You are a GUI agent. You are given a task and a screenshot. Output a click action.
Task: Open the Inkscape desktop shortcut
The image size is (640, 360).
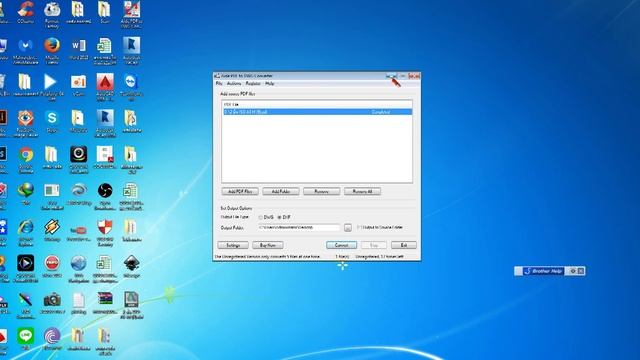tap(131, 264)
